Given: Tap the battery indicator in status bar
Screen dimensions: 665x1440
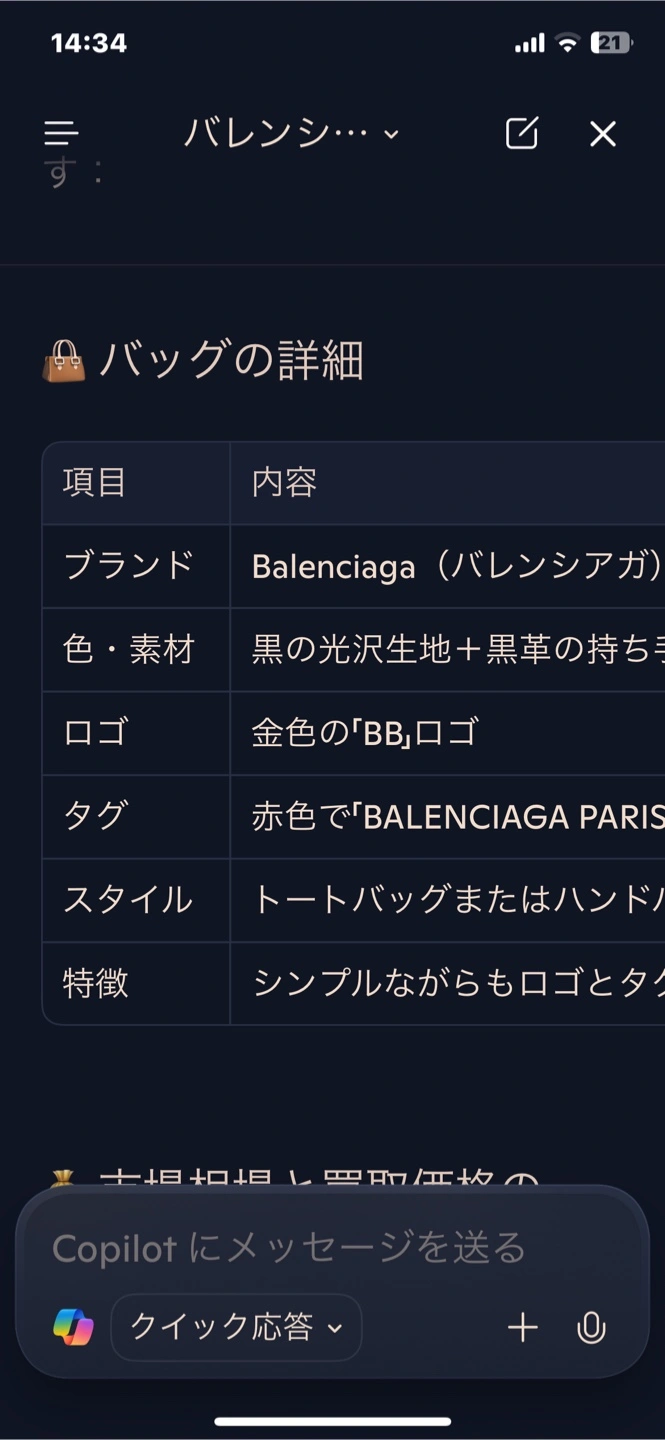Looking at the screenshot, I should (x=611, y=43).
